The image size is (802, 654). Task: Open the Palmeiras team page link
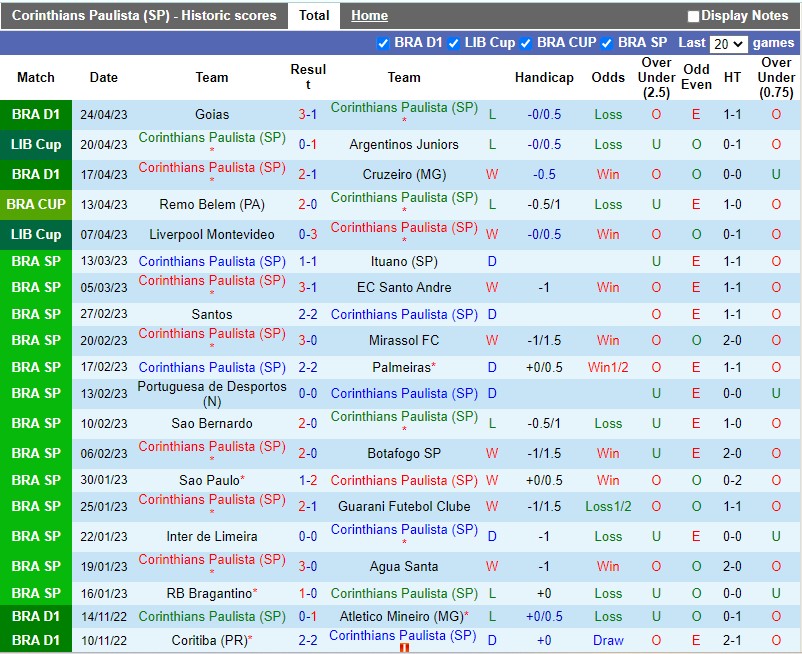click(x=401, y=367)
